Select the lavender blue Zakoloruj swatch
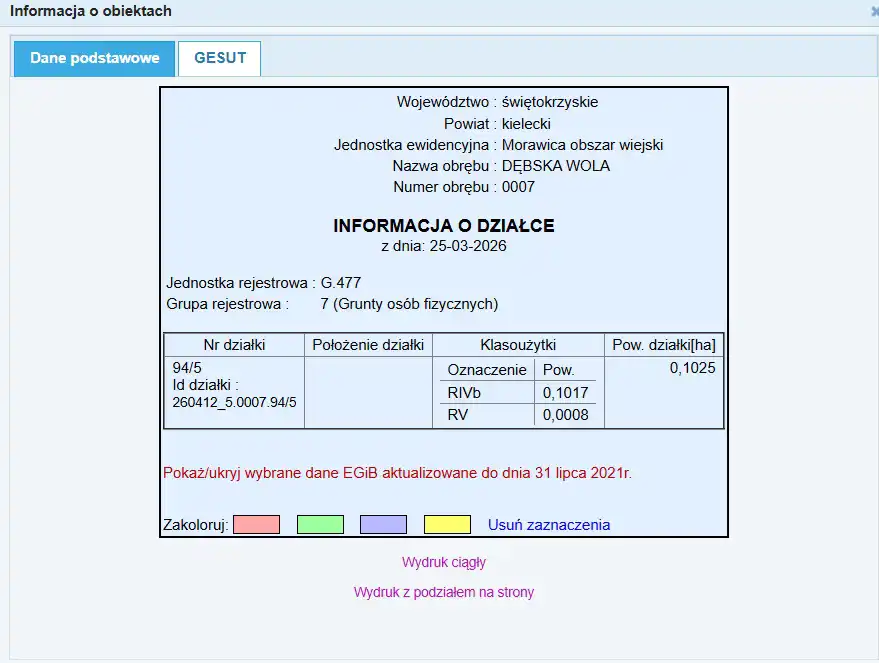The image size is (879, 663). 383,525
